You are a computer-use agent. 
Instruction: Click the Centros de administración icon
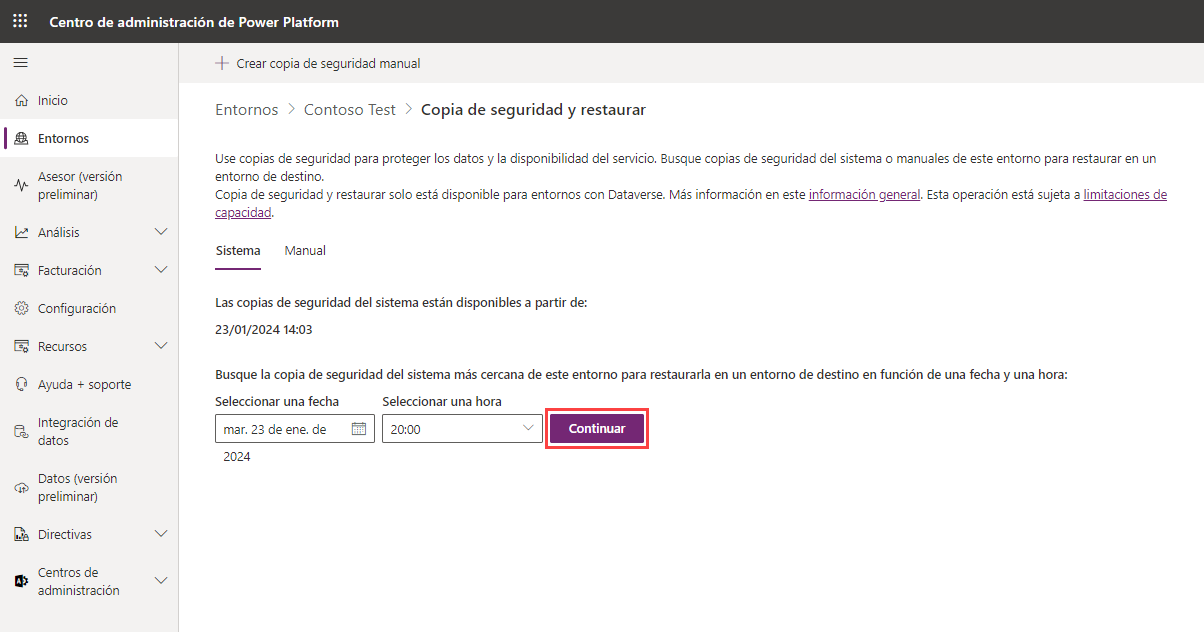coord(22,582)
